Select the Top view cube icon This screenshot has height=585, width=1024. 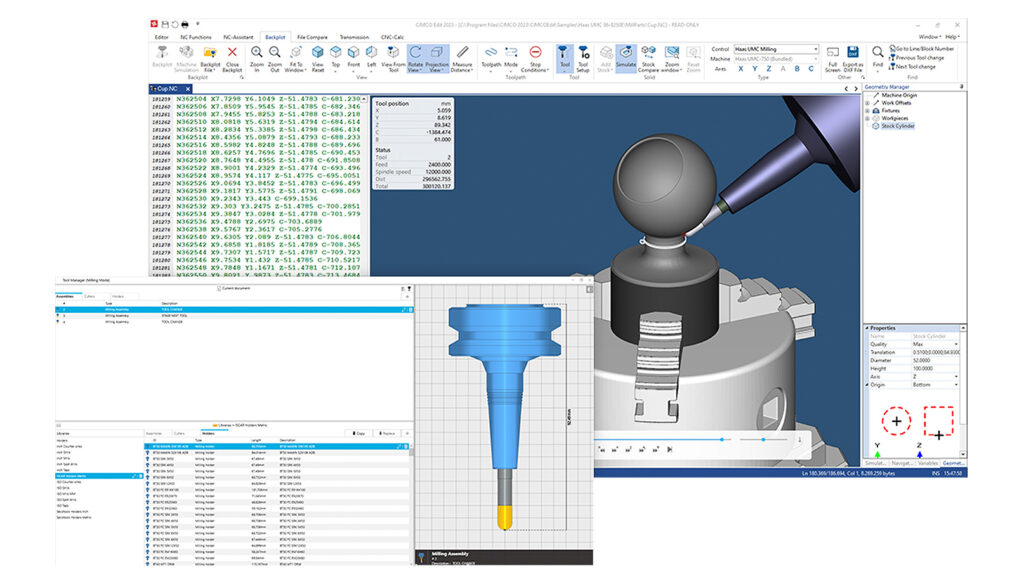[x=335, y=54]
